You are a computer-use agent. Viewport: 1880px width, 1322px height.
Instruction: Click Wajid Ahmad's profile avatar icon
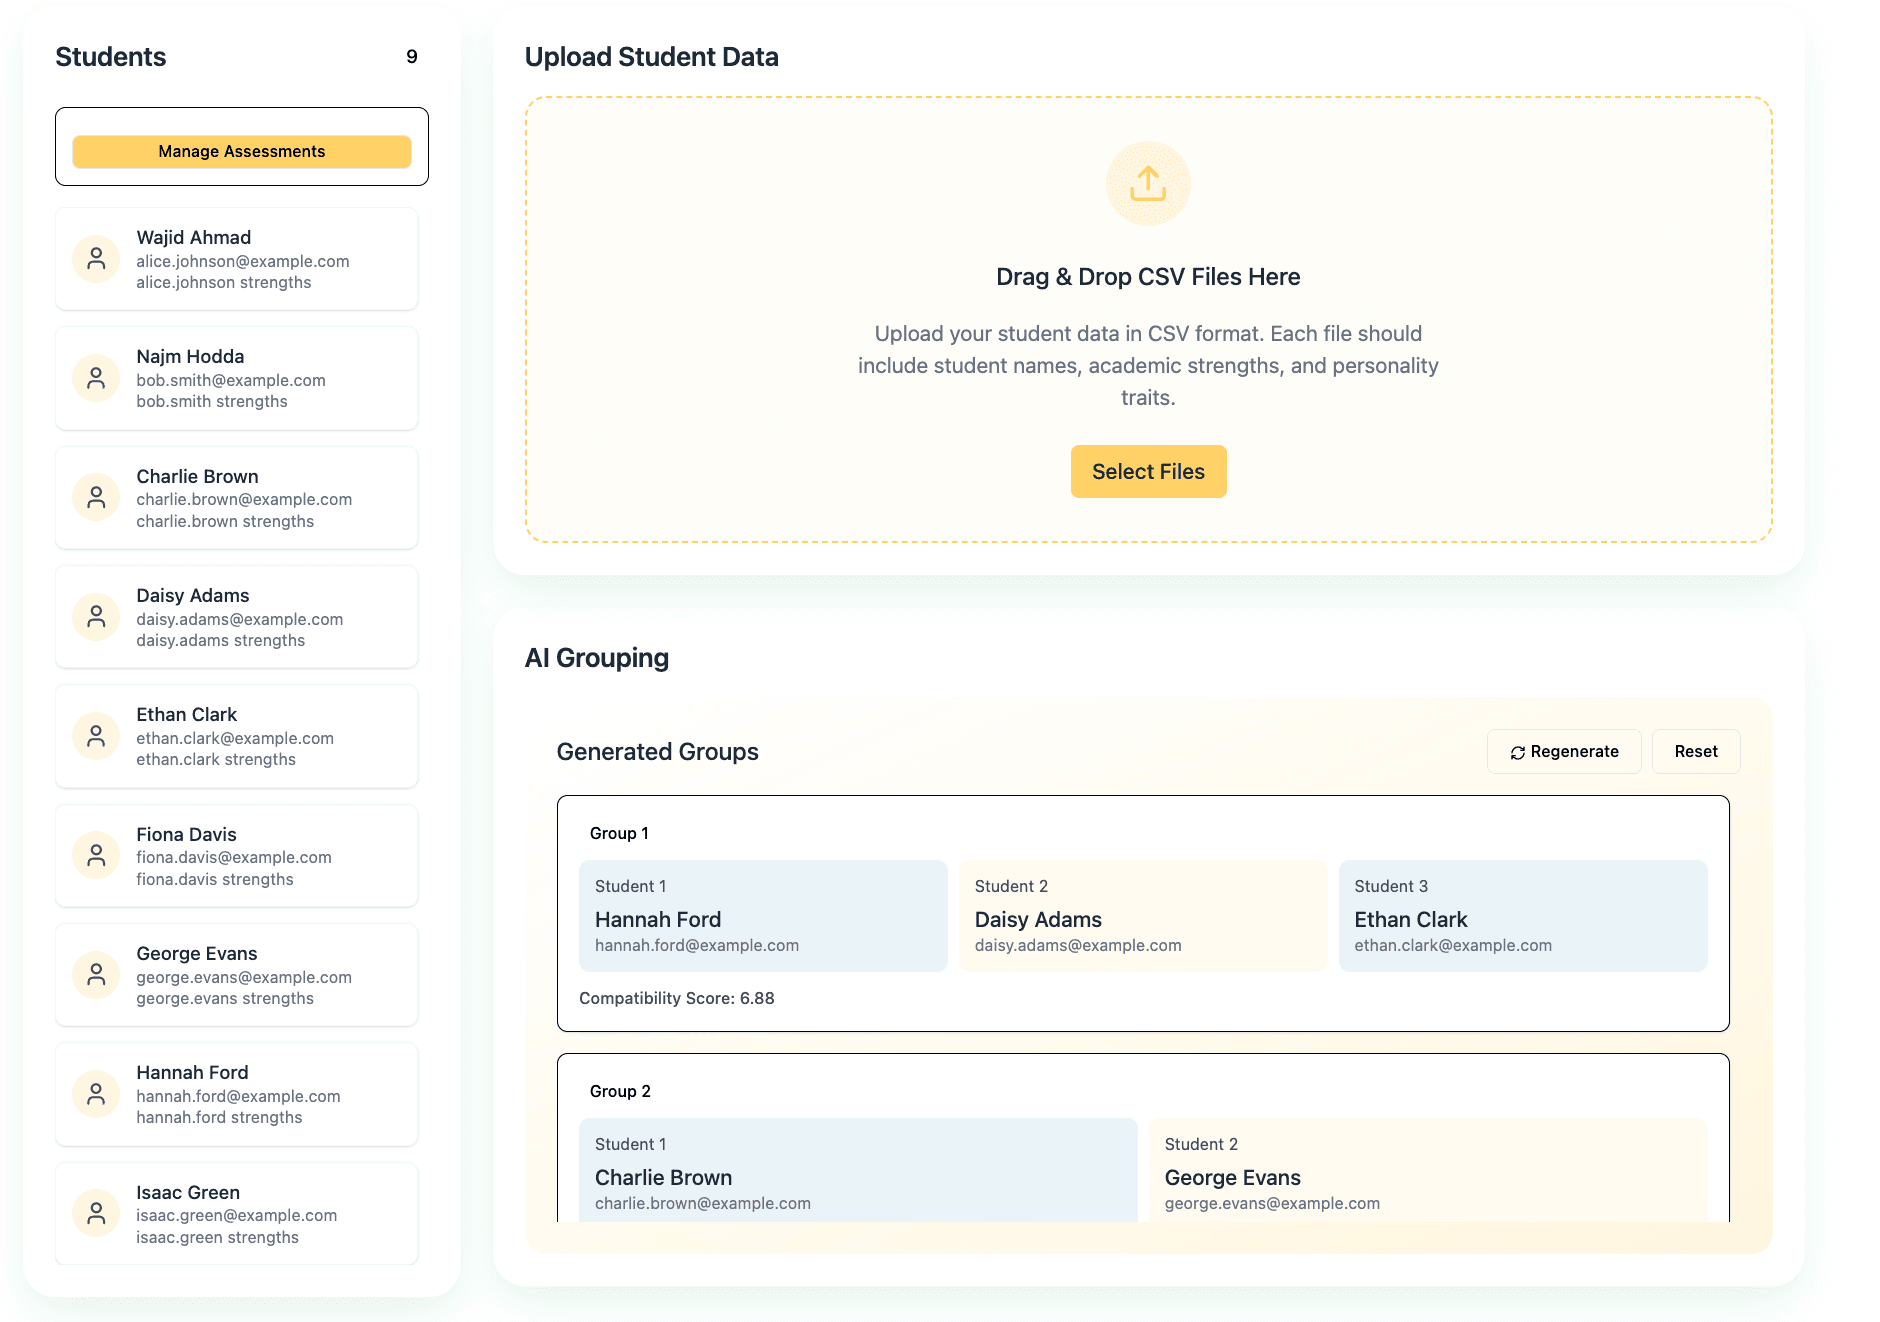pos(96,258)
